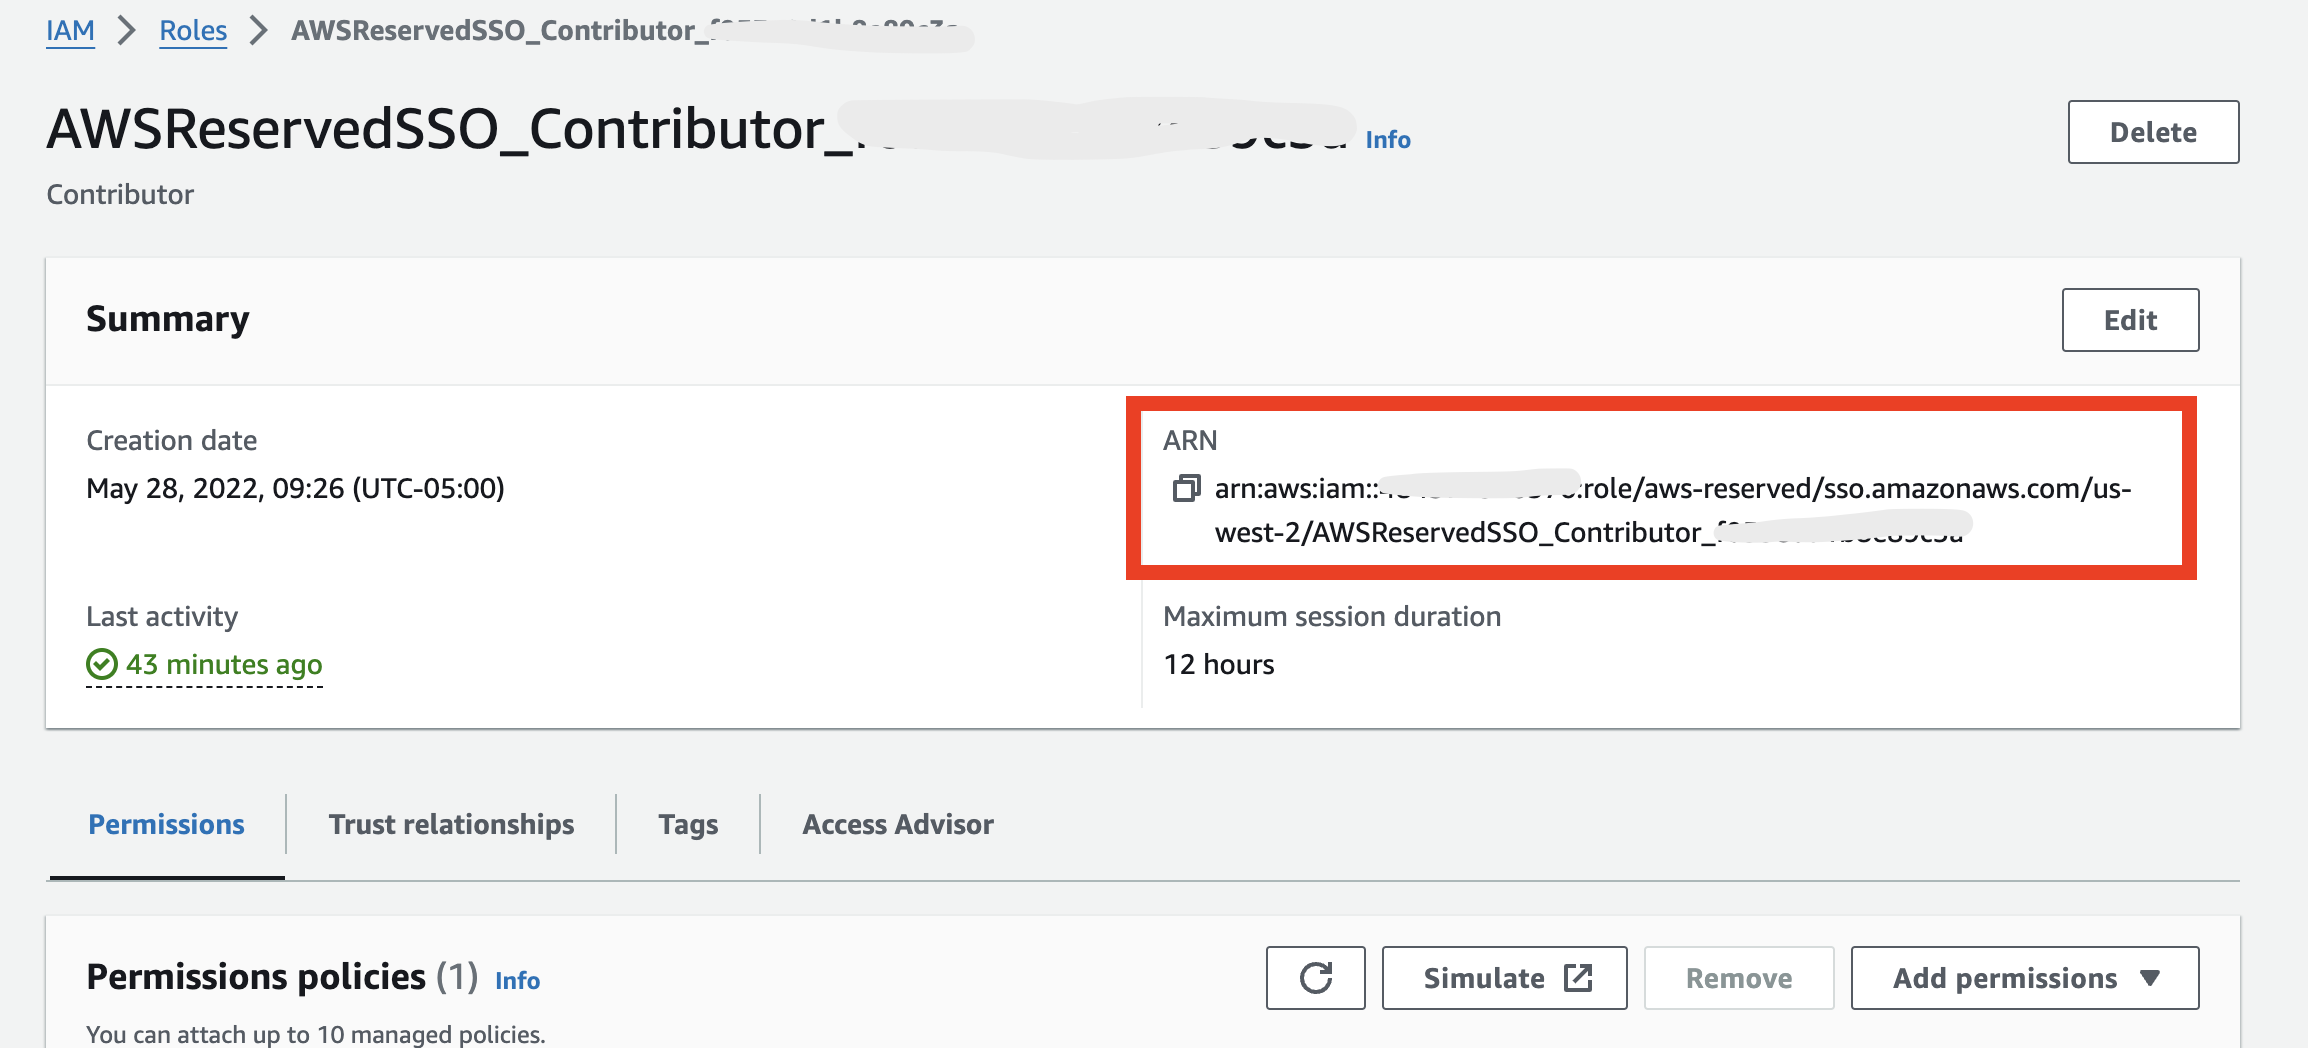This screenshot has height=1048, width=2308.
Task: Switch to the Permissions tab
Action: [166, 824]
